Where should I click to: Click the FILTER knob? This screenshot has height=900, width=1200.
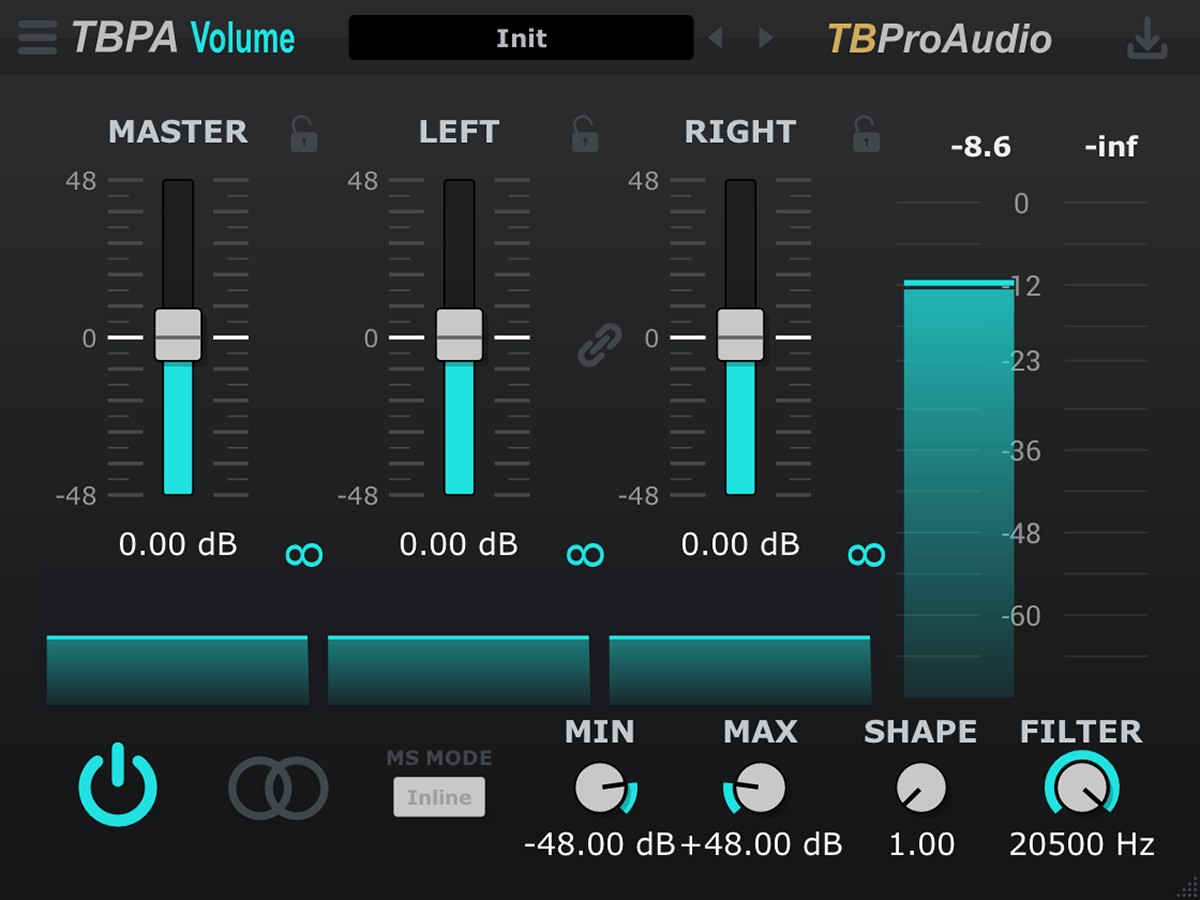tap(1081, 789)
